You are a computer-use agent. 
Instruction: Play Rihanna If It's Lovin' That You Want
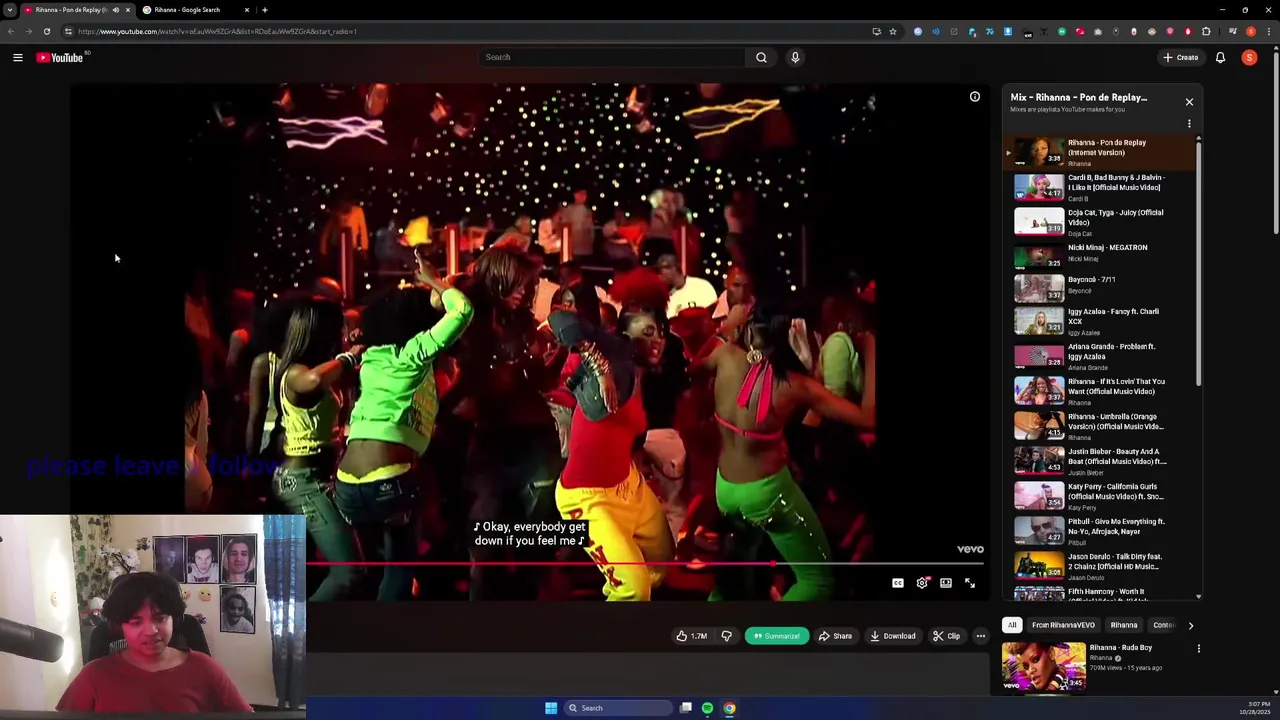point(1100,391)
